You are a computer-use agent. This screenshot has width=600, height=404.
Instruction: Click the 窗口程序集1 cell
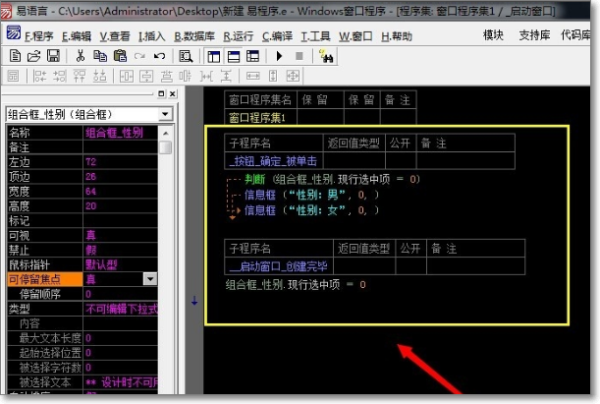[x=260, y=117]
